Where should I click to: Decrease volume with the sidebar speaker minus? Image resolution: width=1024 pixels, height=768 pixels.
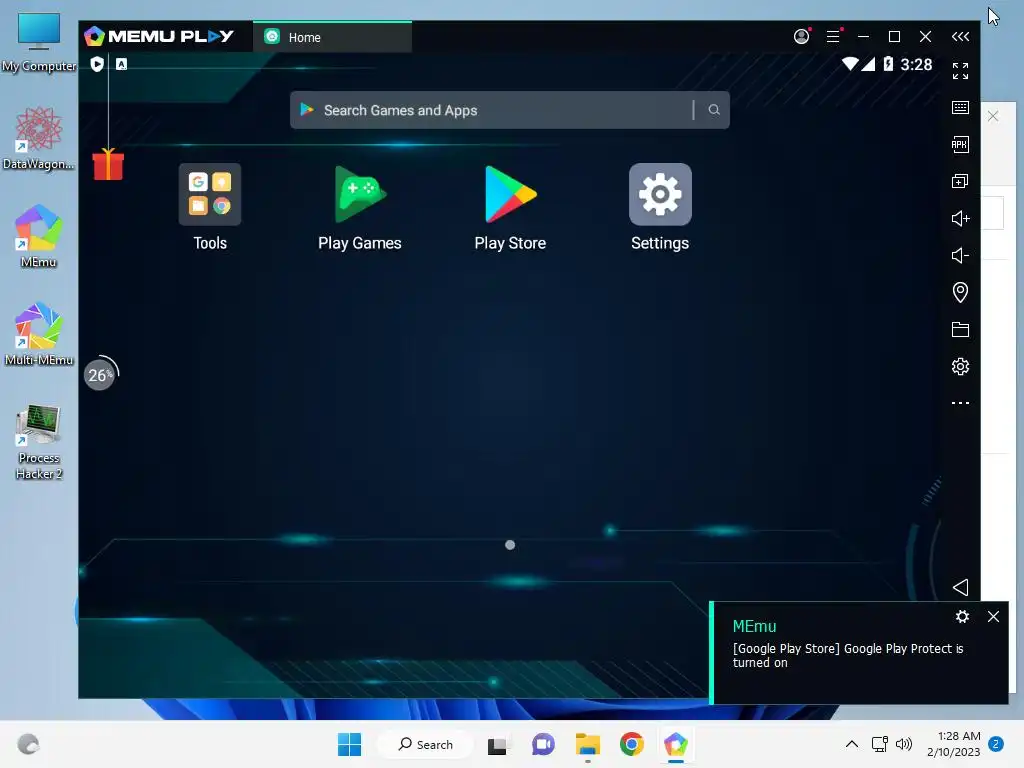[x=960, y=255]
